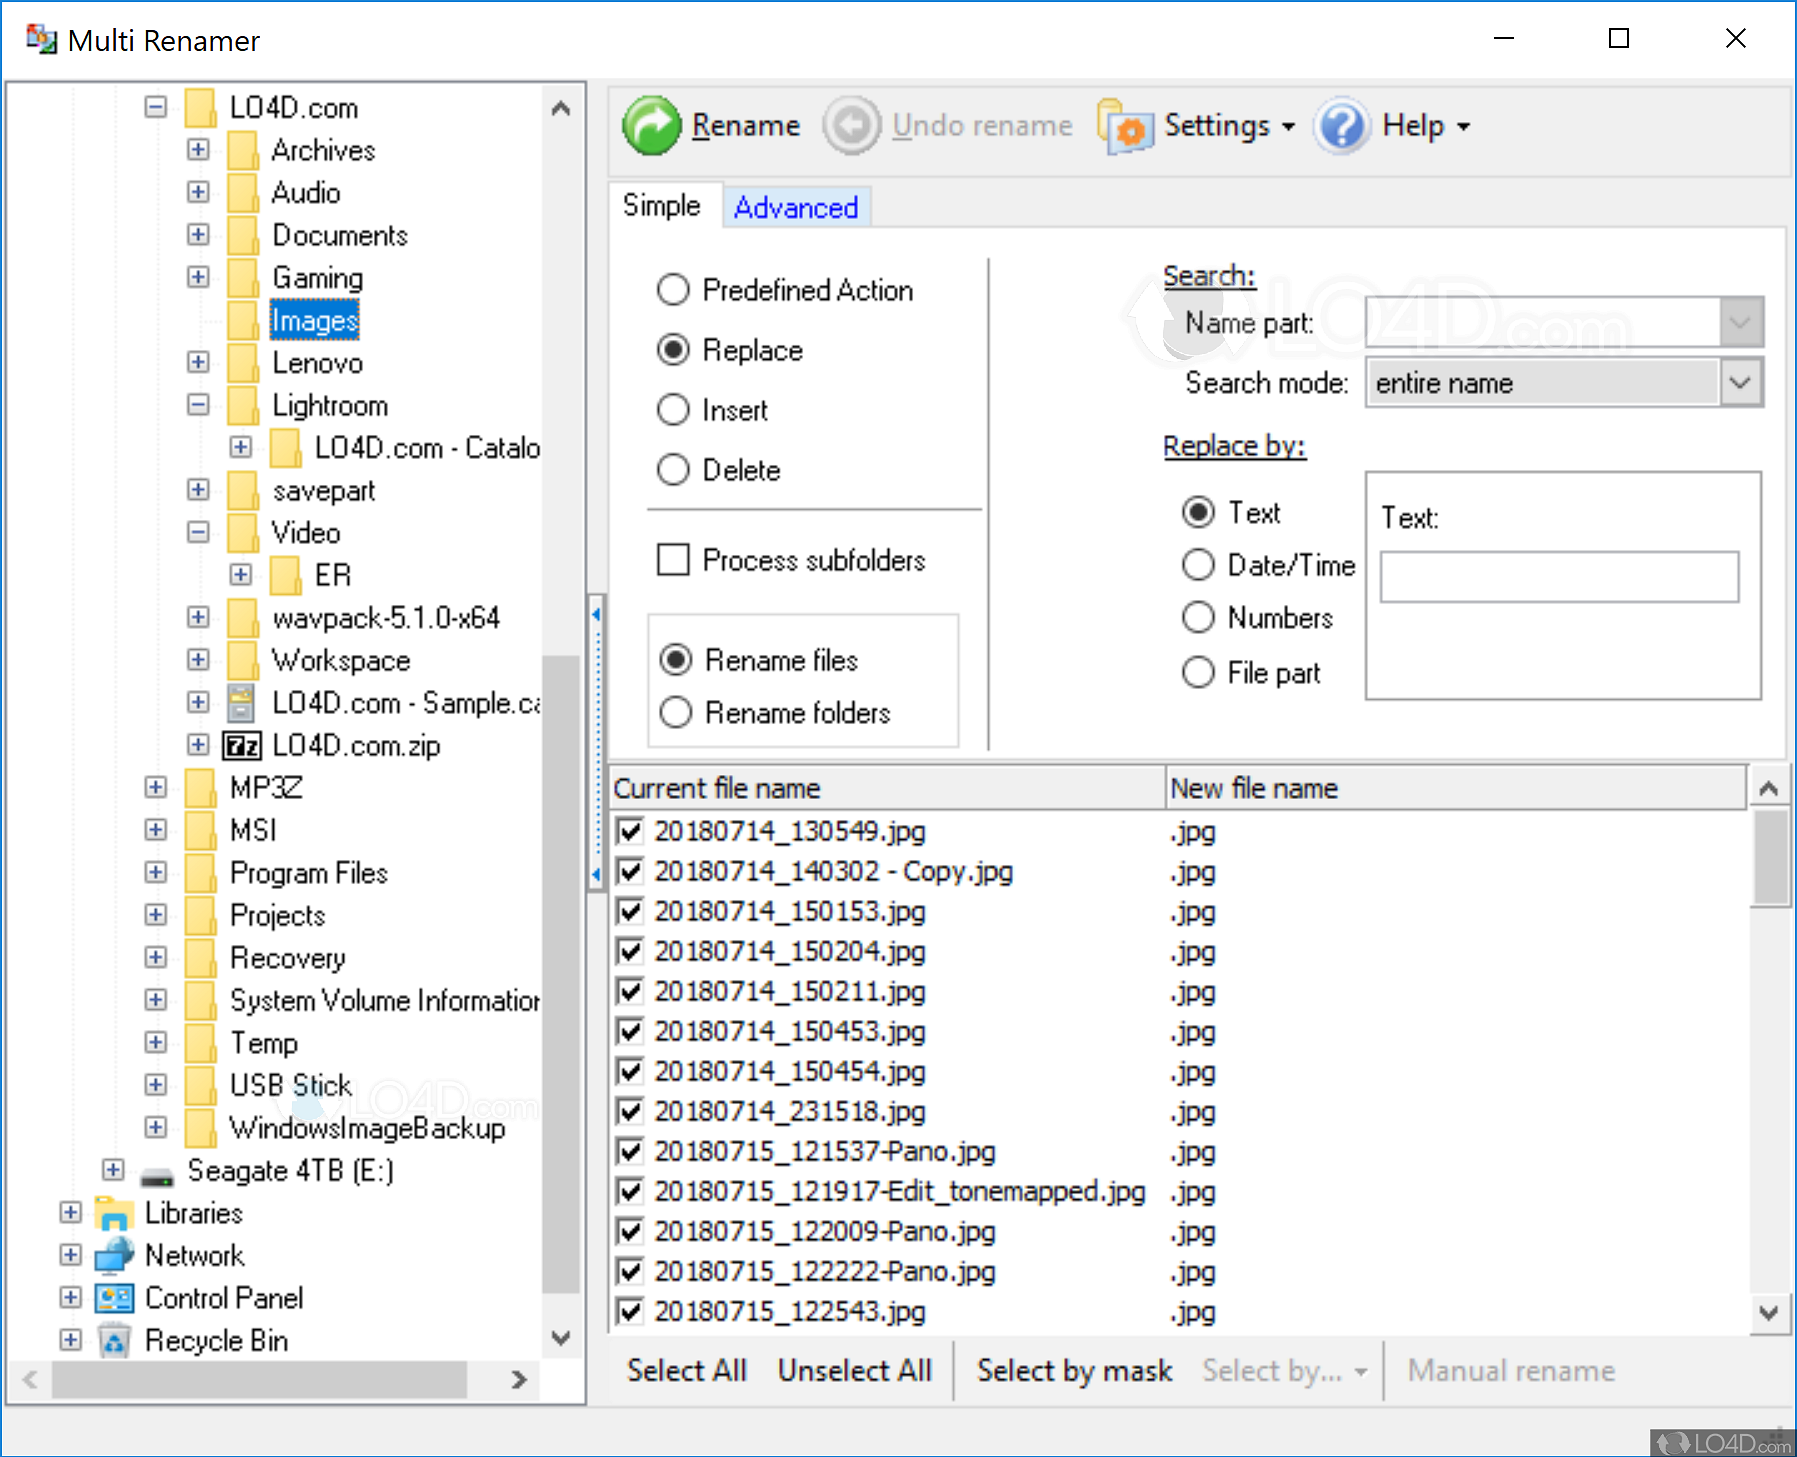
Task: Click the Undo rename toolbar icon
Action: 851,124
